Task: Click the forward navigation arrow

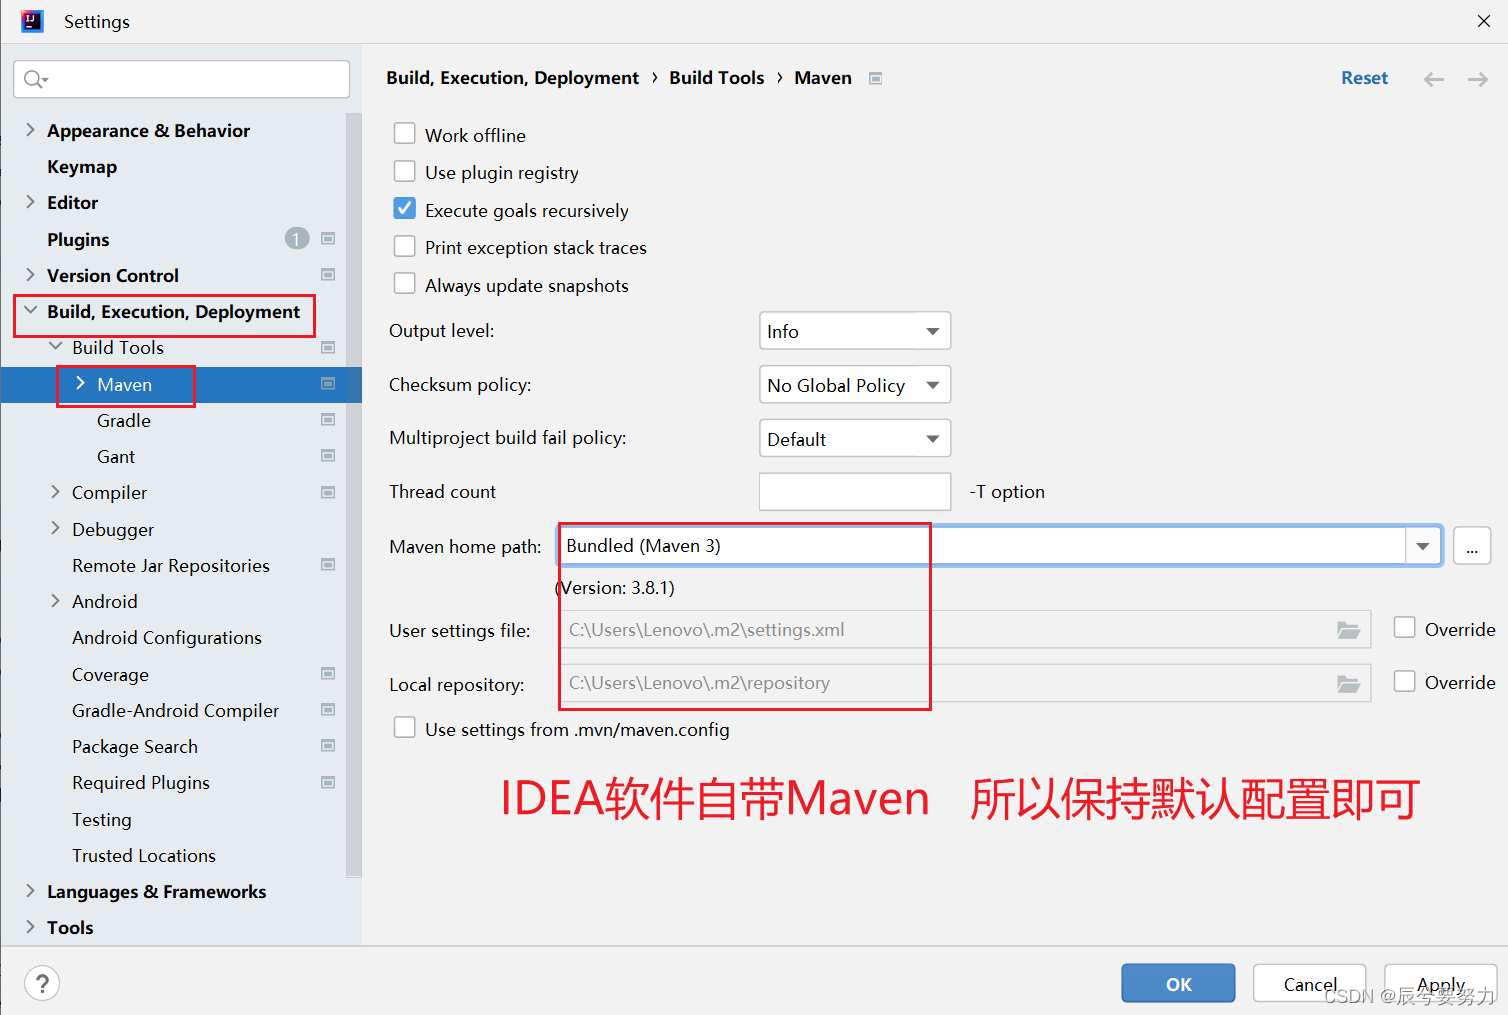Action: point(1477,79)
